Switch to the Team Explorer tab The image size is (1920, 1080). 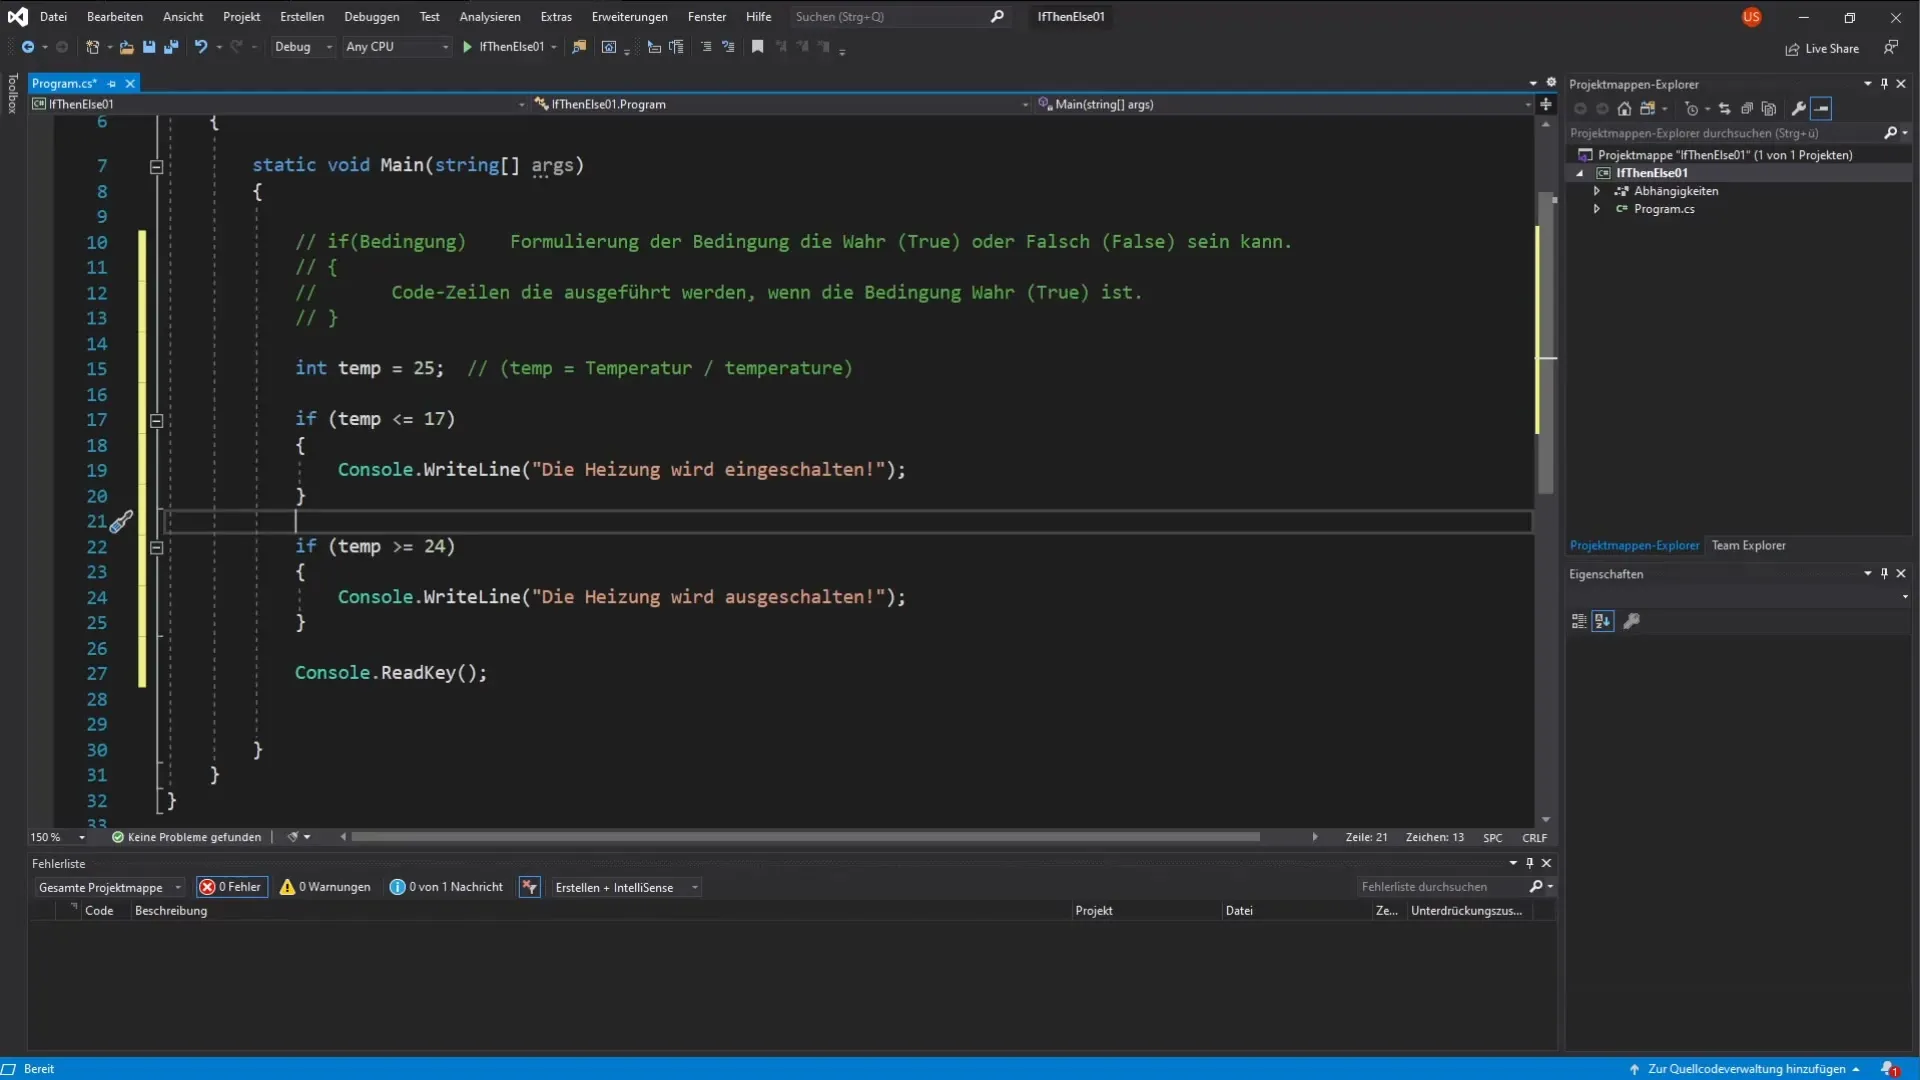tap(1748, 546)
